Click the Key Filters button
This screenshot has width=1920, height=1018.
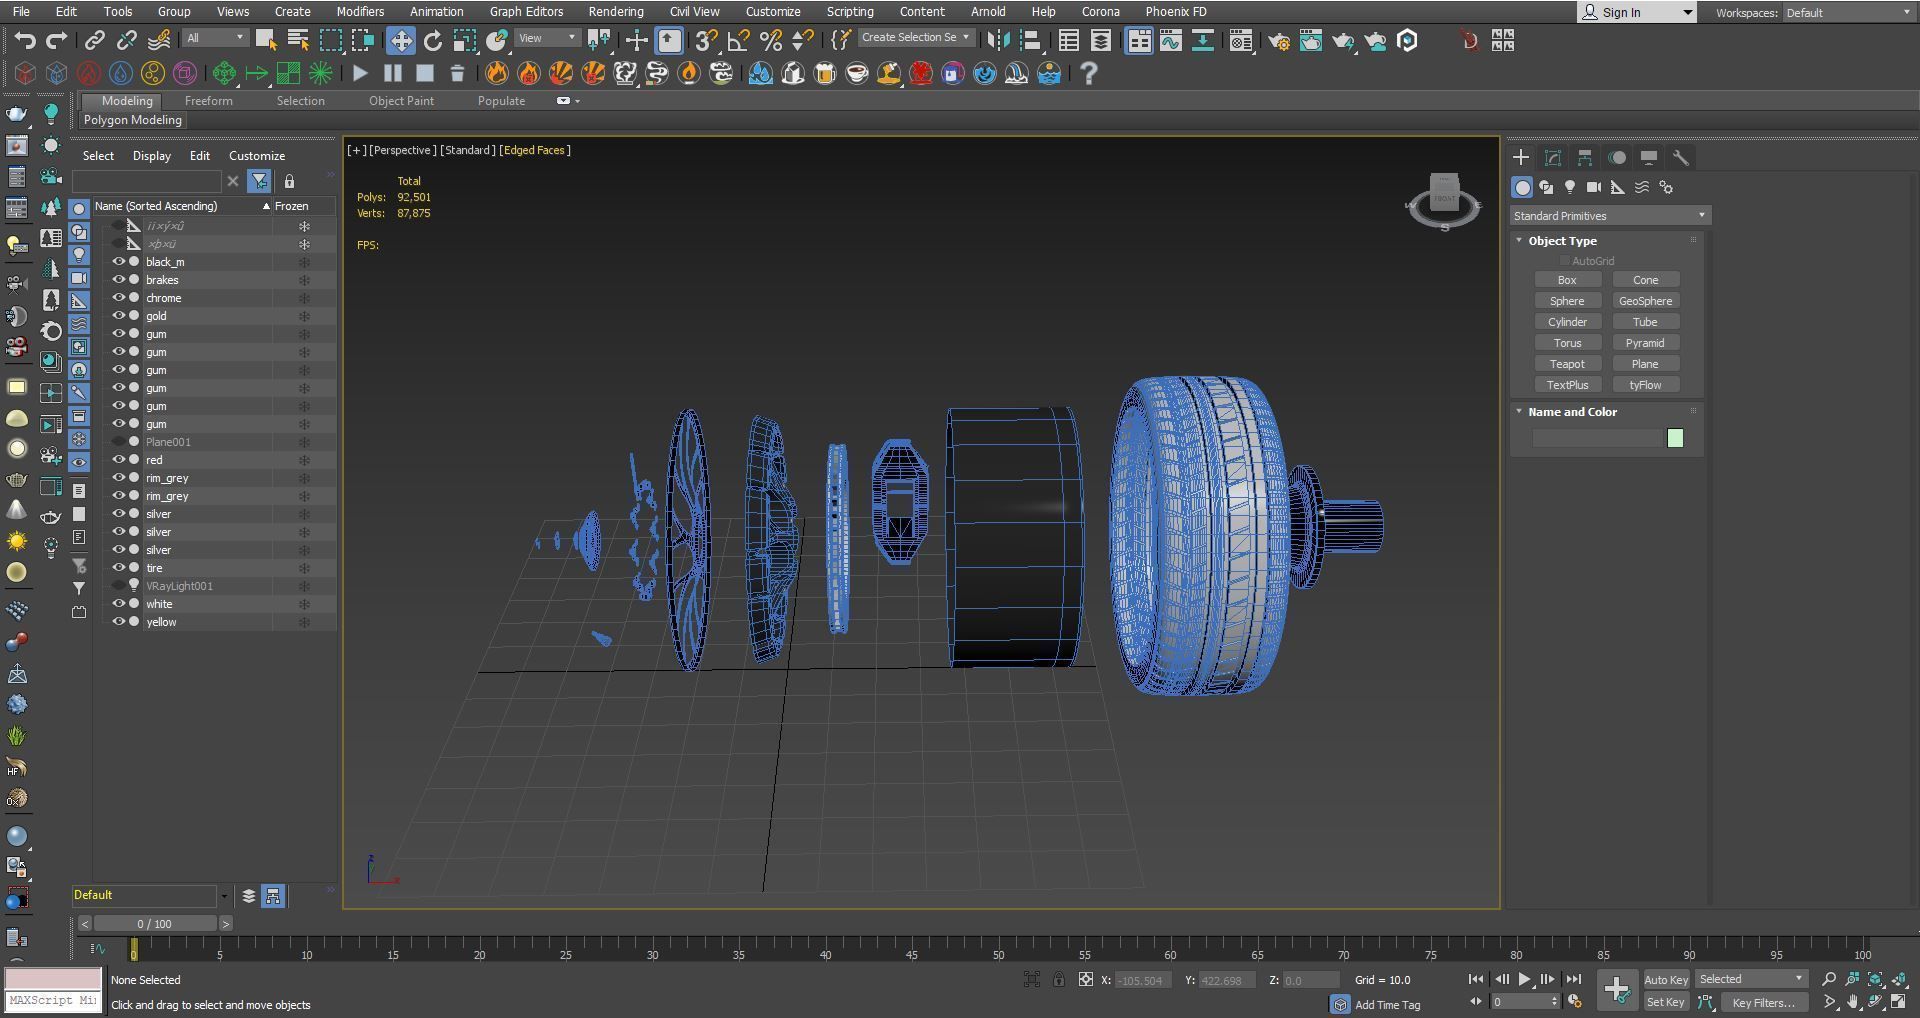coord(1763,1002)
